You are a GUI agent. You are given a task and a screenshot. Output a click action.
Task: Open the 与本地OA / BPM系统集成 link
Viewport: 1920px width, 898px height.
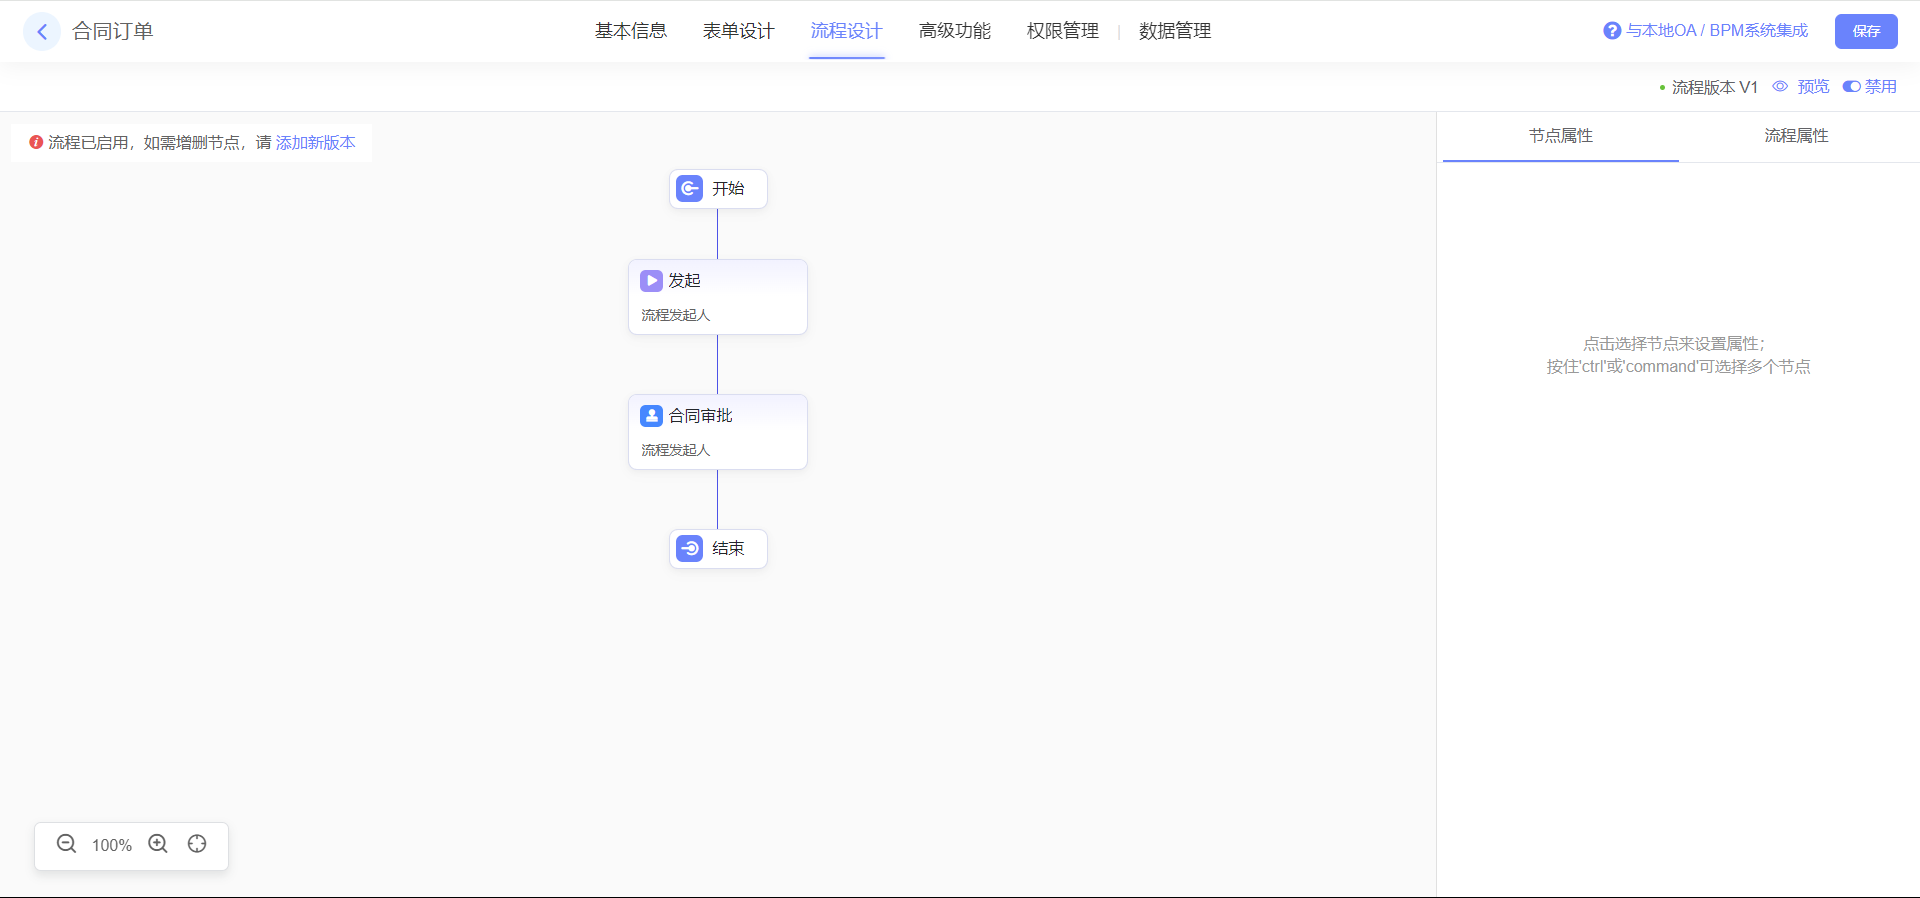(x=1716, y=31)
